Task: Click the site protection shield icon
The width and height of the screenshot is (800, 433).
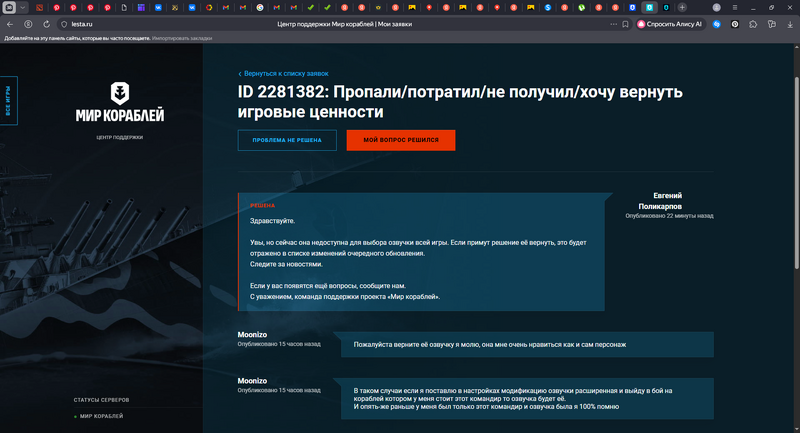Action: [x=65, y=23]
